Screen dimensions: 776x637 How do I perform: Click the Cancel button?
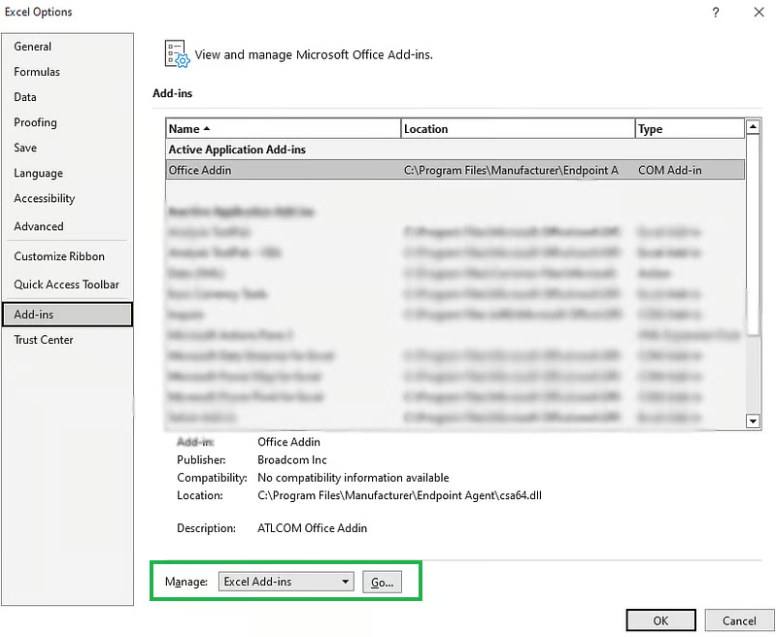(x=739, y=621)
